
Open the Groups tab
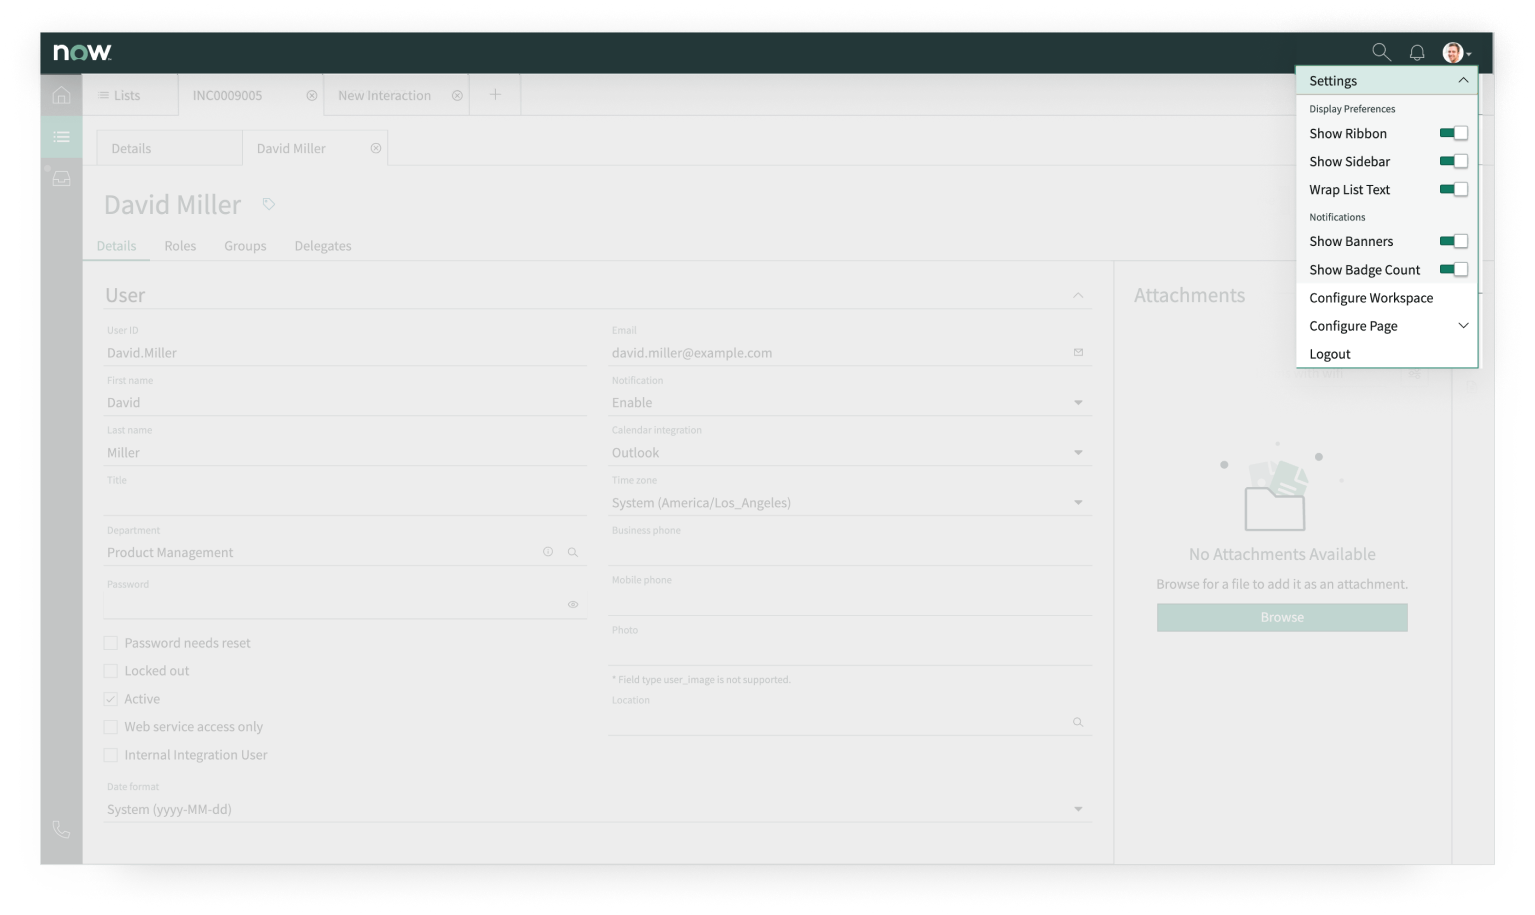pos(245,246)
